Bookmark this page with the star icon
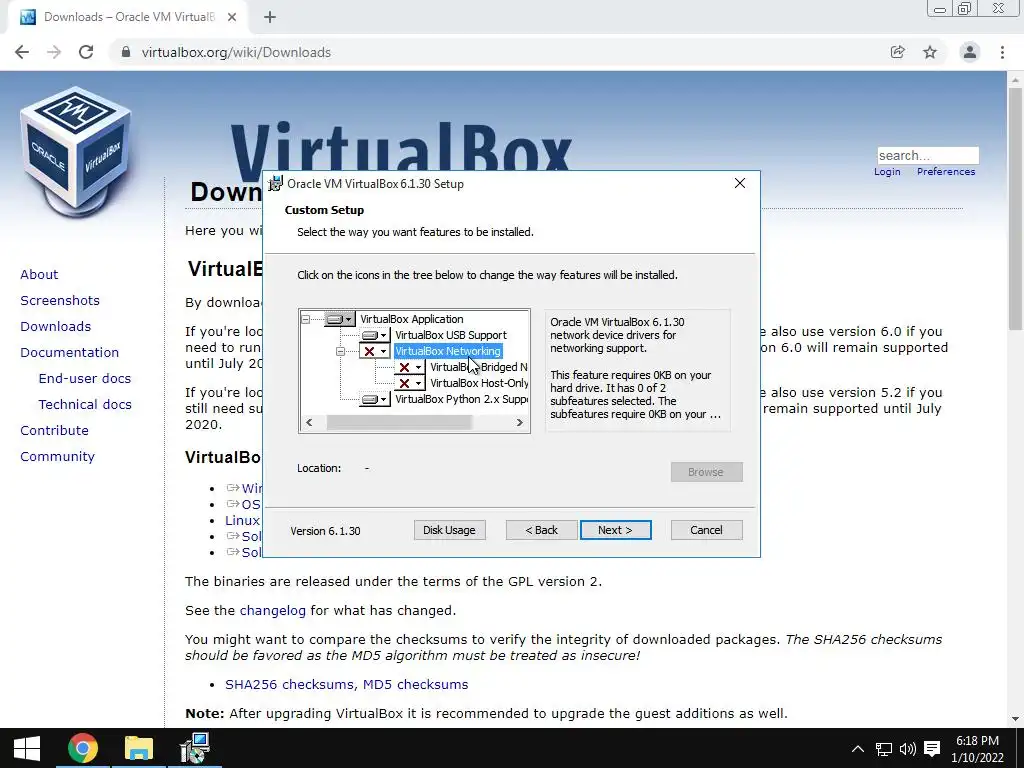The image size is (1024, 768). coord(930,52)
